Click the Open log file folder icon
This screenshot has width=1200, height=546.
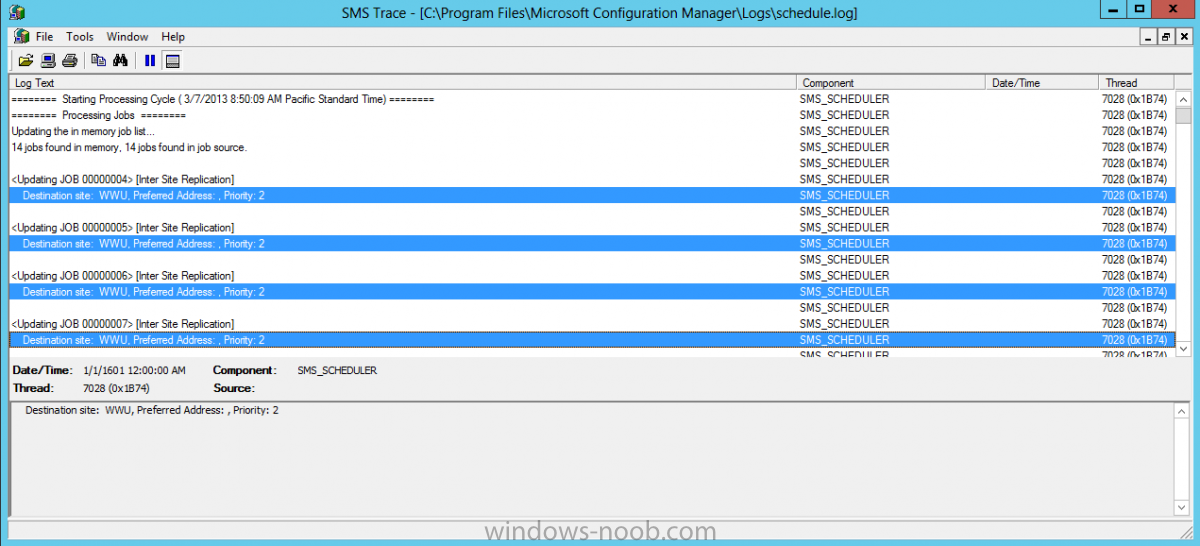26,60
